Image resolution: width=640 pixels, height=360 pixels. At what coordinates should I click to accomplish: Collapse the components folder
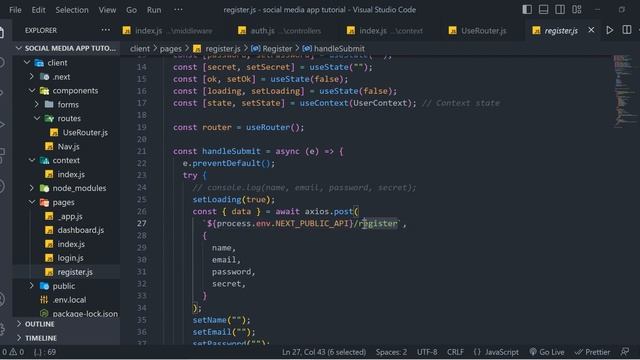pyautogui.click(x=66, y=91)
